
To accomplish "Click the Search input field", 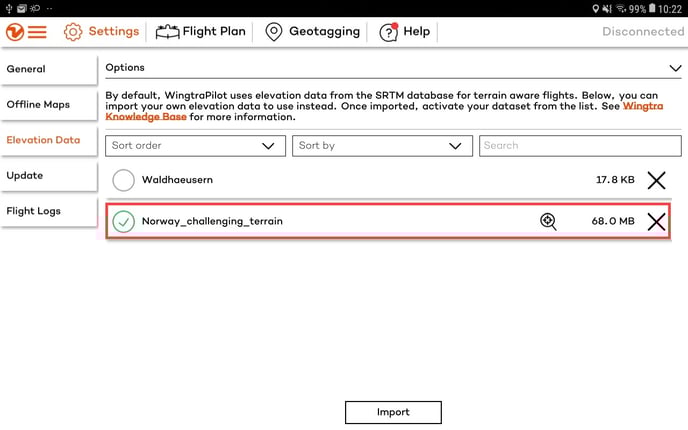I will click(x=580, y=146).
